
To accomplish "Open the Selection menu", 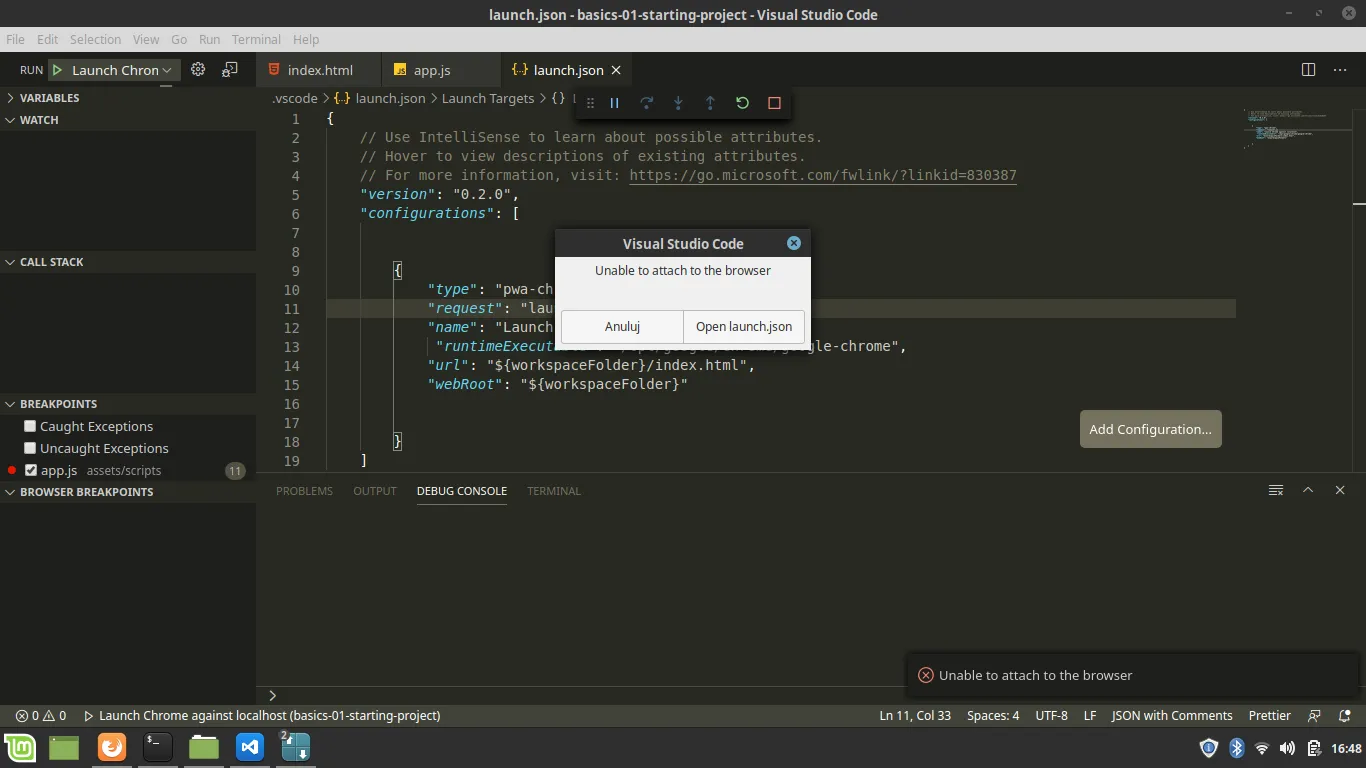I will coord(95,39).
